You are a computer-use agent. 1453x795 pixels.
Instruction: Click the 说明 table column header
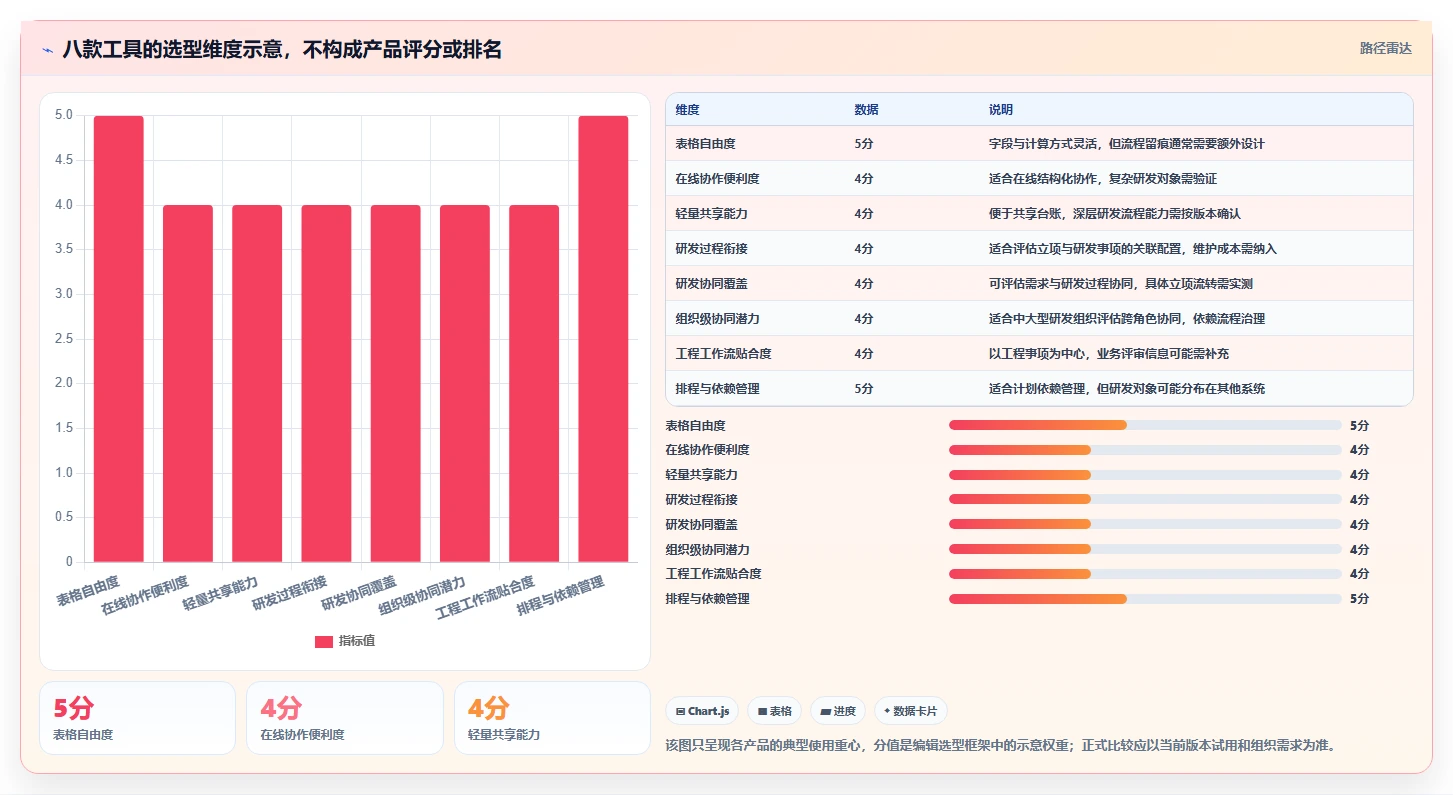tap(1001, 109)
